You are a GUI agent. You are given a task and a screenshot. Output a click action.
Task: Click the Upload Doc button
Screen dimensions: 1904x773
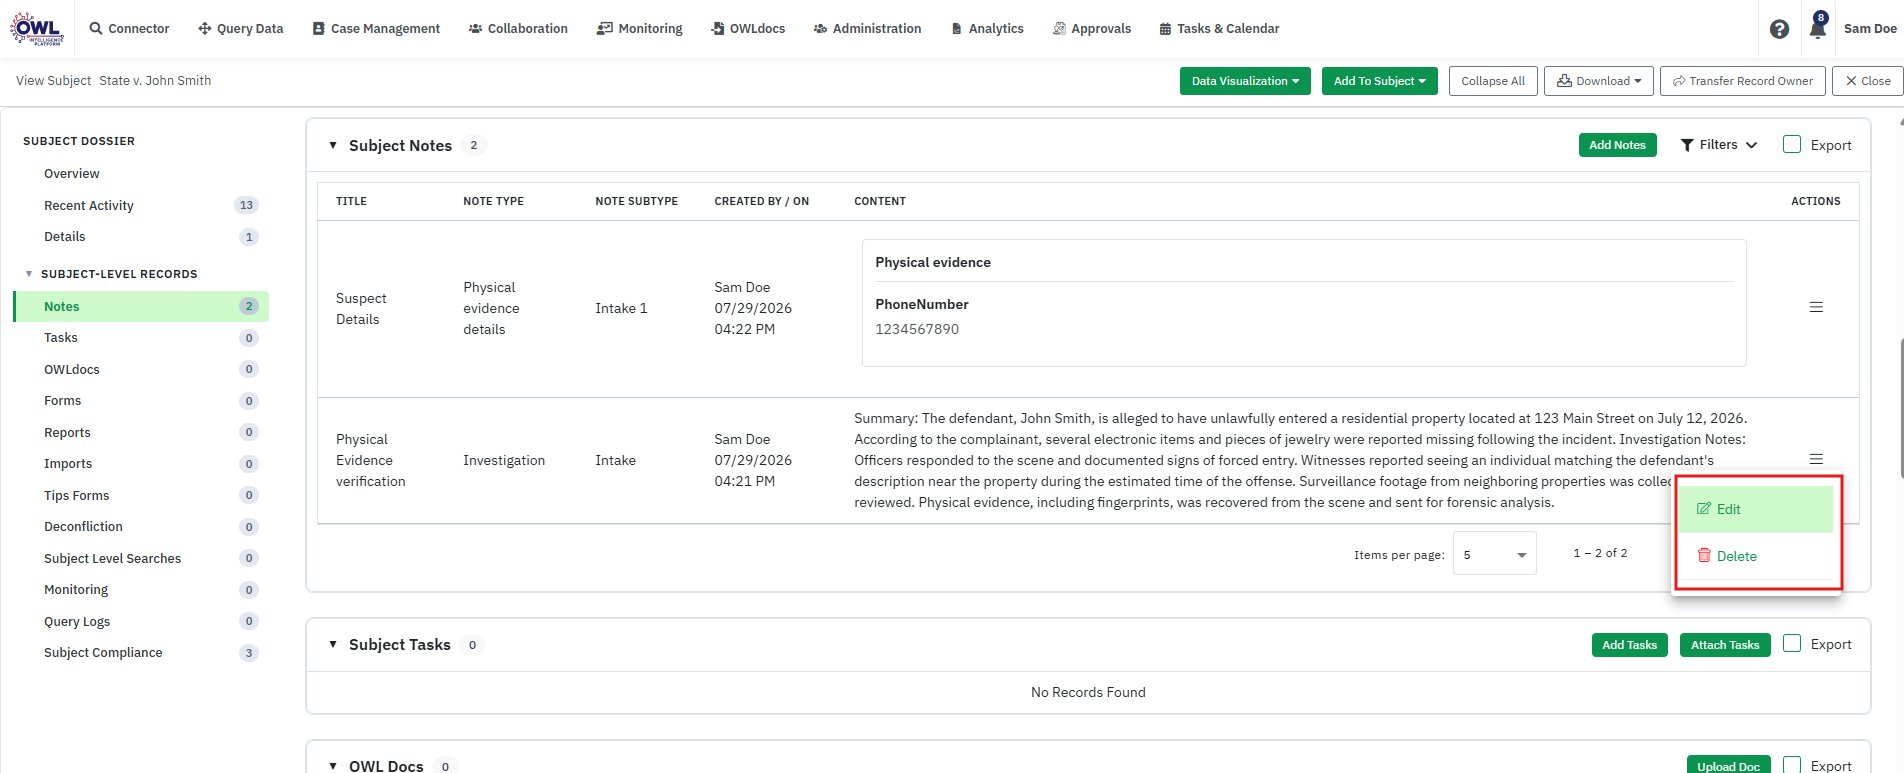[1728, 766]
